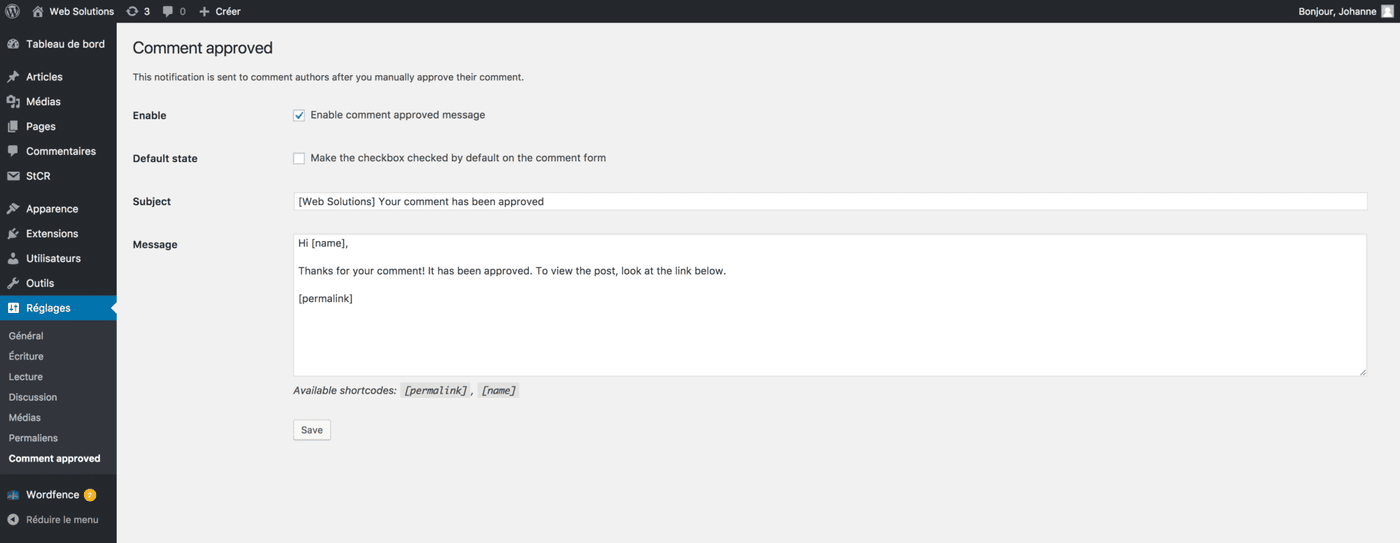Open the Bonjour, Johanne account menu
The height and width of the screenshot is (543, 1400).
coord(1345,12)
